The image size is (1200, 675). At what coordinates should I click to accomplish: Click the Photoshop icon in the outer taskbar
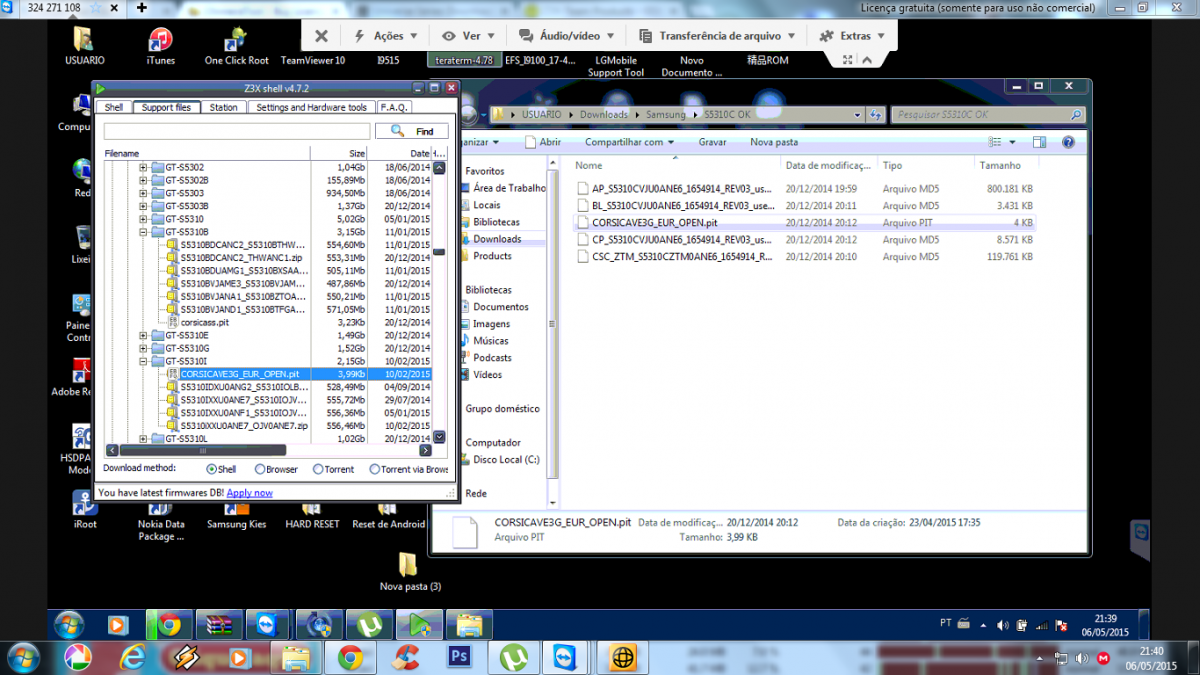coord(460,658)
